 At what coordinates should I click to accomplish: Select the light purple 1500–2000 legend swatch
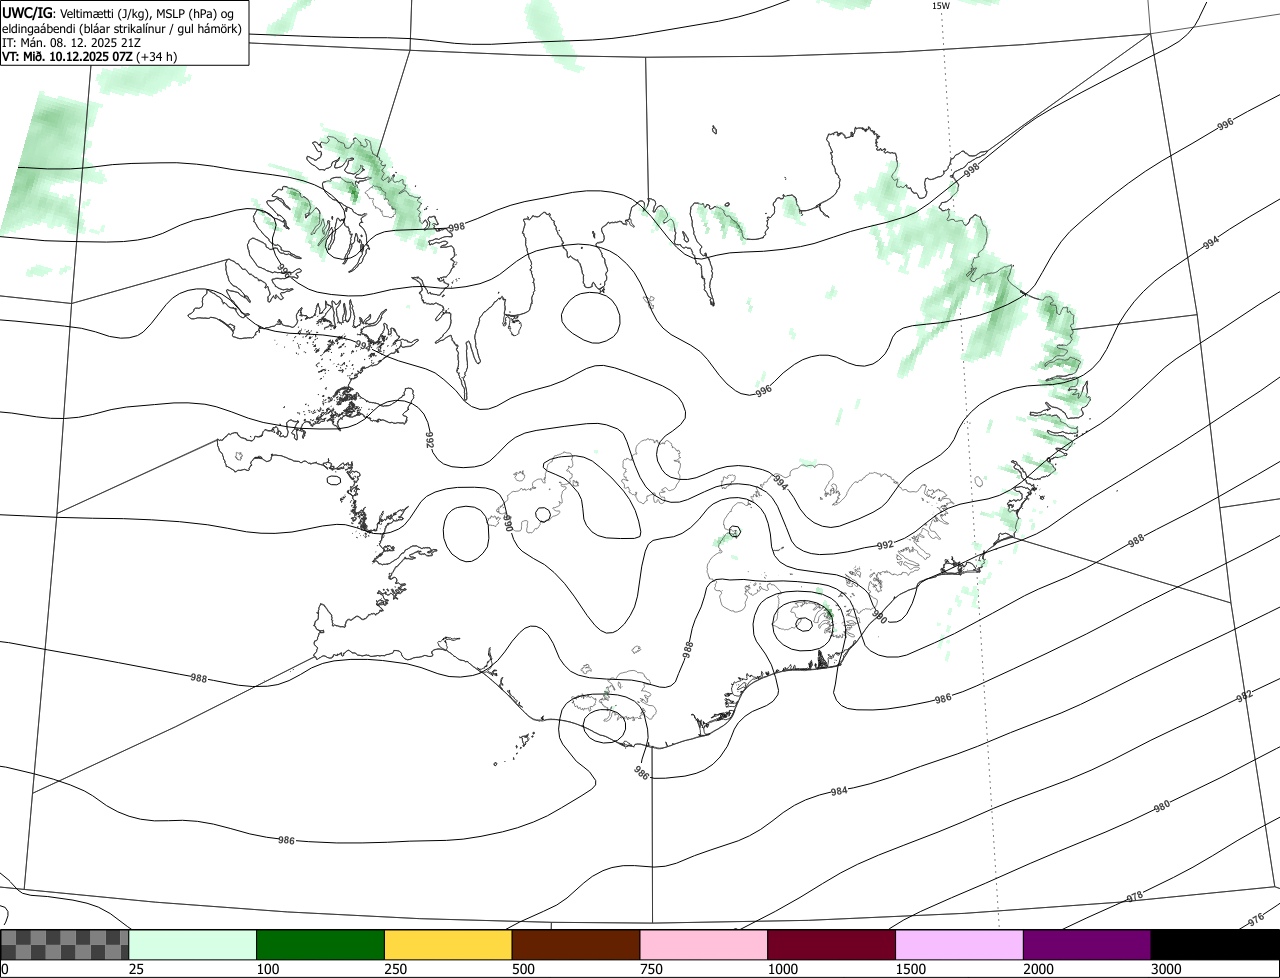click(960, 944)
